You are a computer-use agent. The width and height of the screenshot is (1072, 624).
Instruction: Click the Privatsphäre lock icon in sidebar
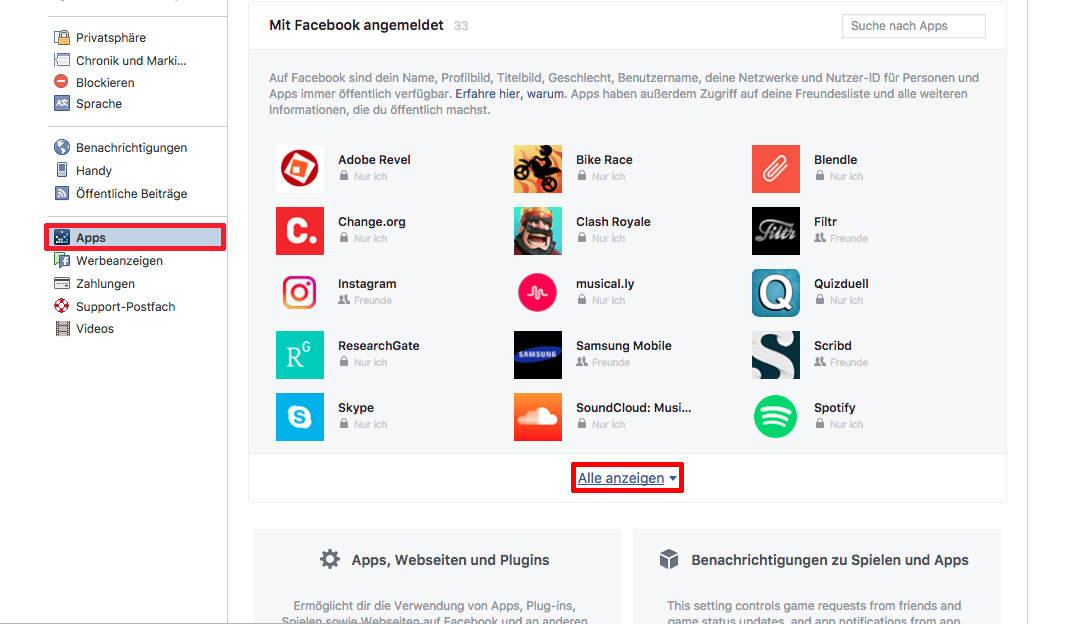[x=62, y=37]
